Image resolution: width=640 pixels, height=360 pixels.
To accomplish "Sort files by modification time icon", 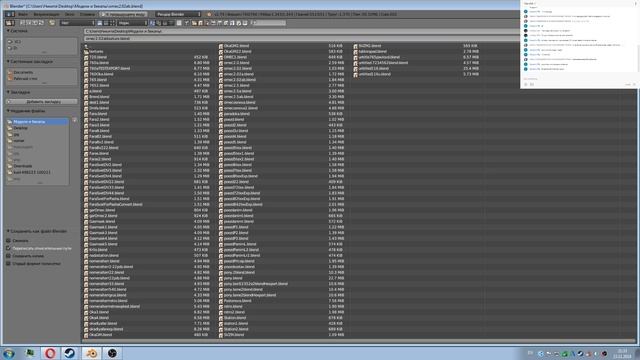I will point(165,23).
